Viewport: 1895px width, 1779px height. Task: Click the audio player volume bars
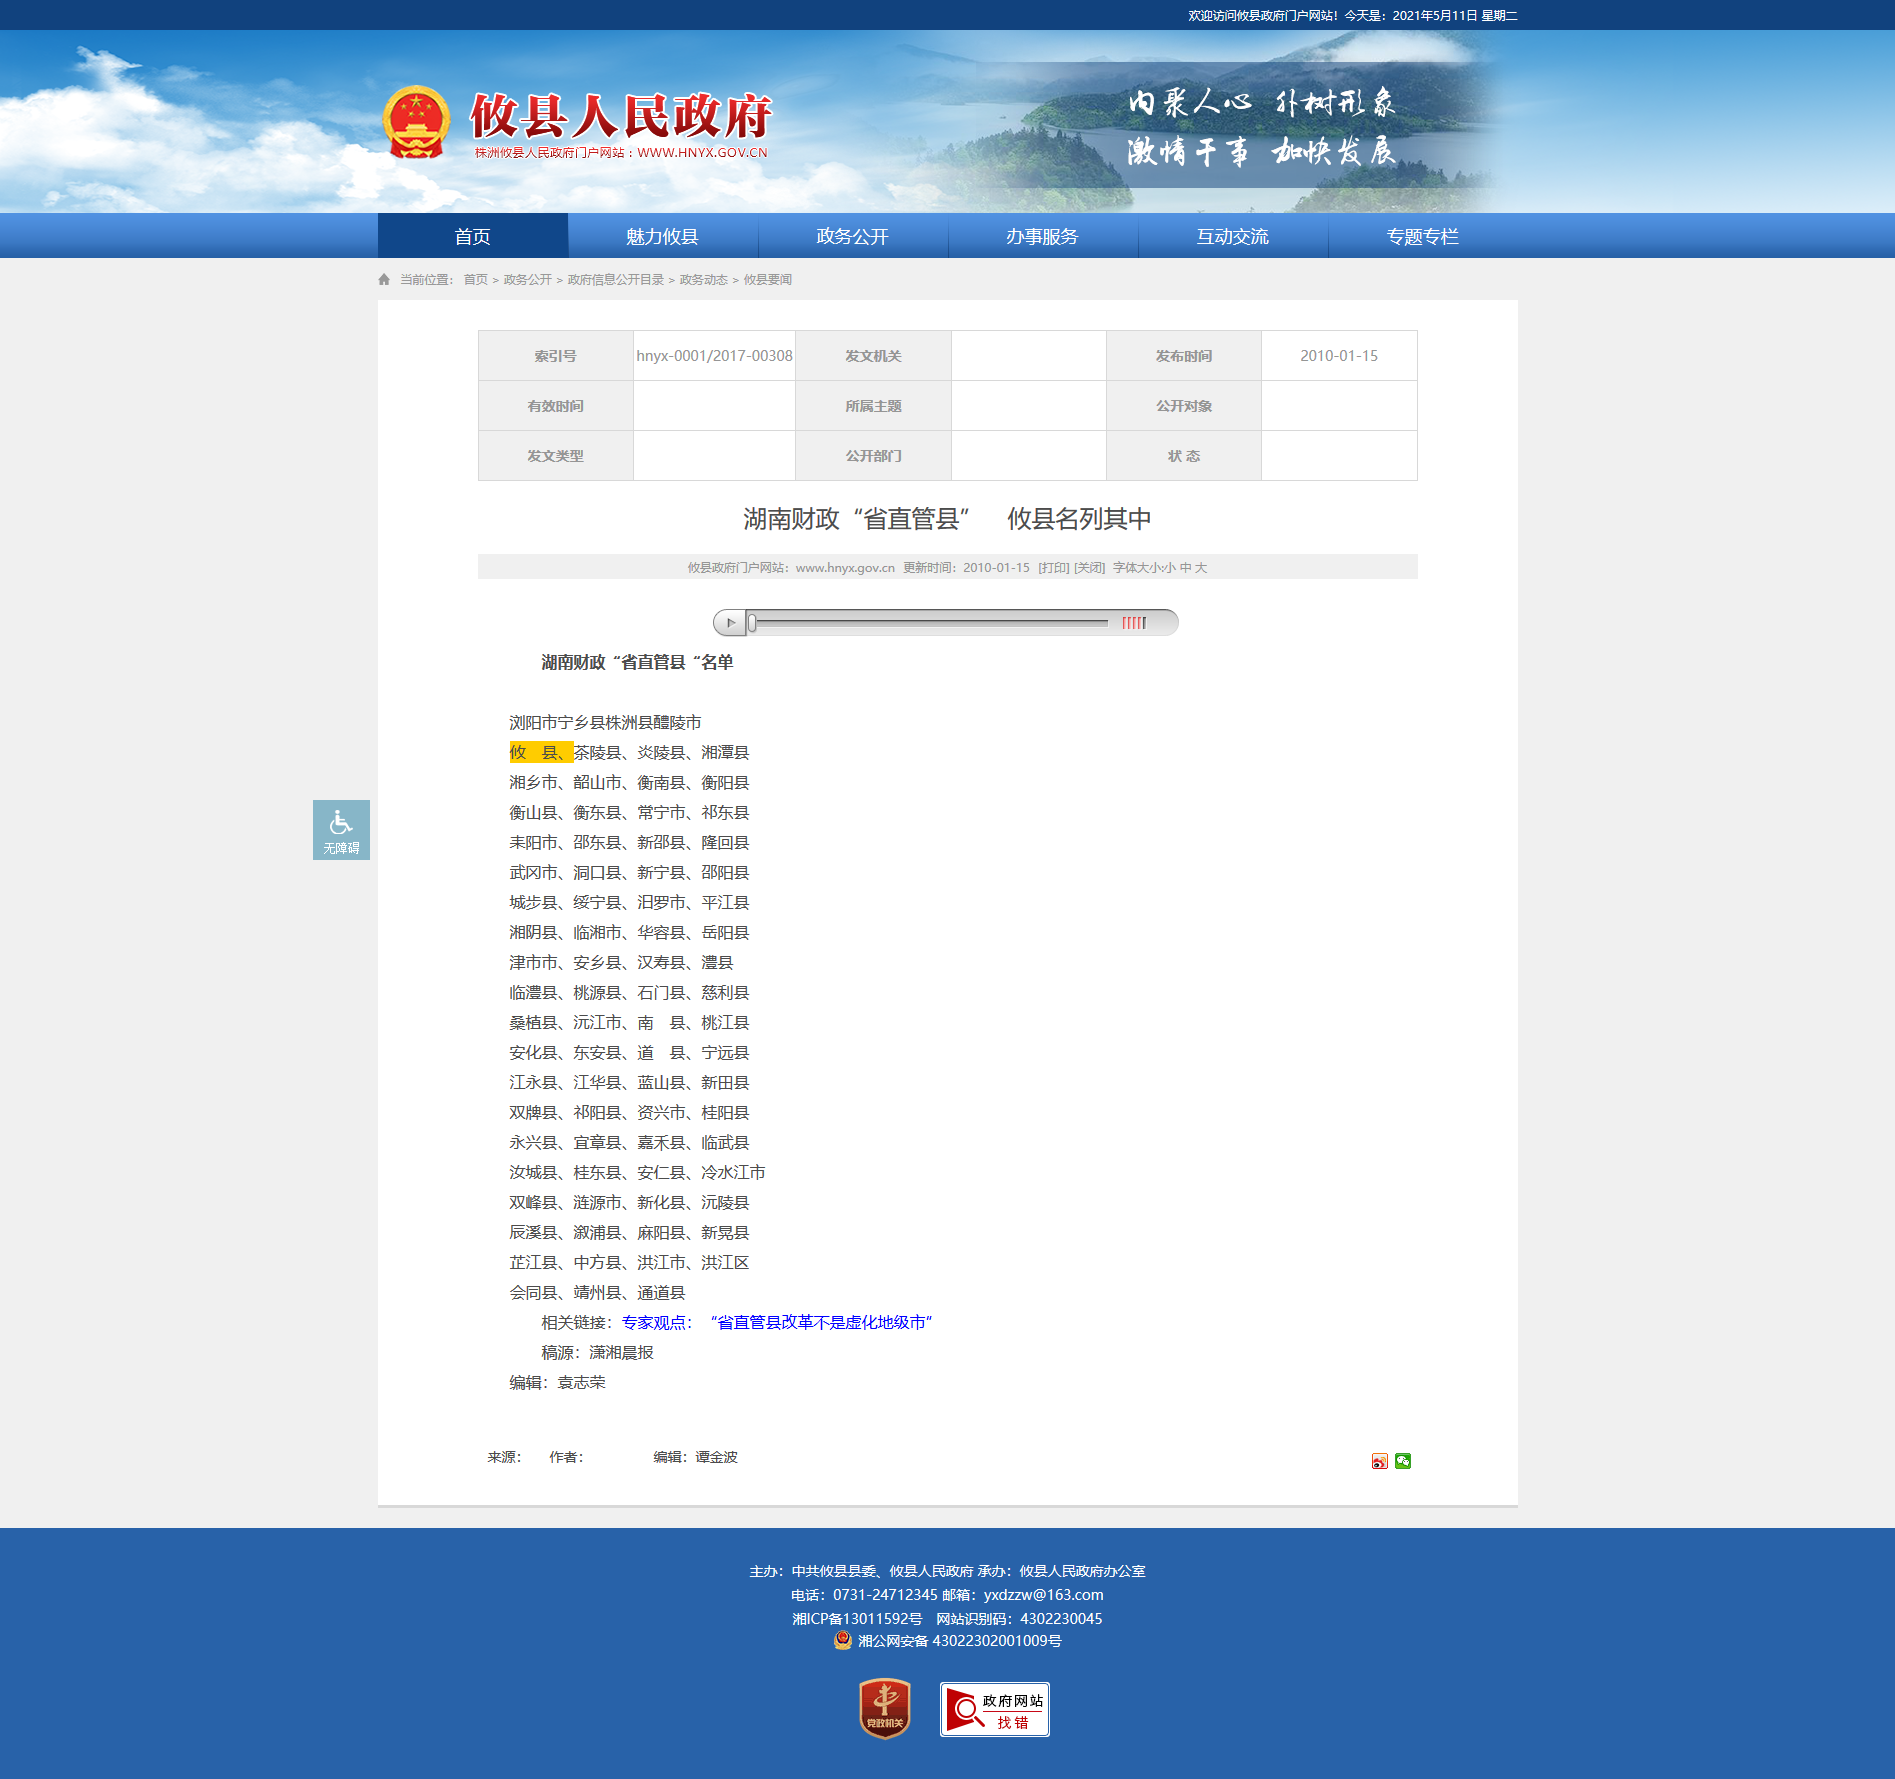coord(1133,623)
